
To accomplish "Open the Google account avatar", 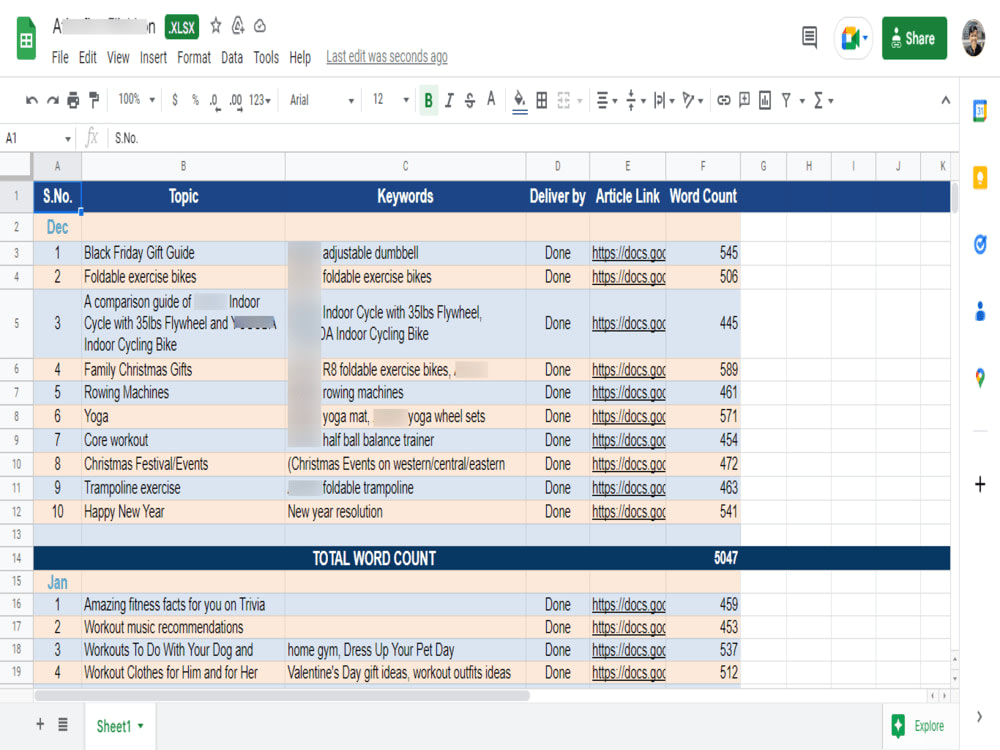I will tap(973, 38).
